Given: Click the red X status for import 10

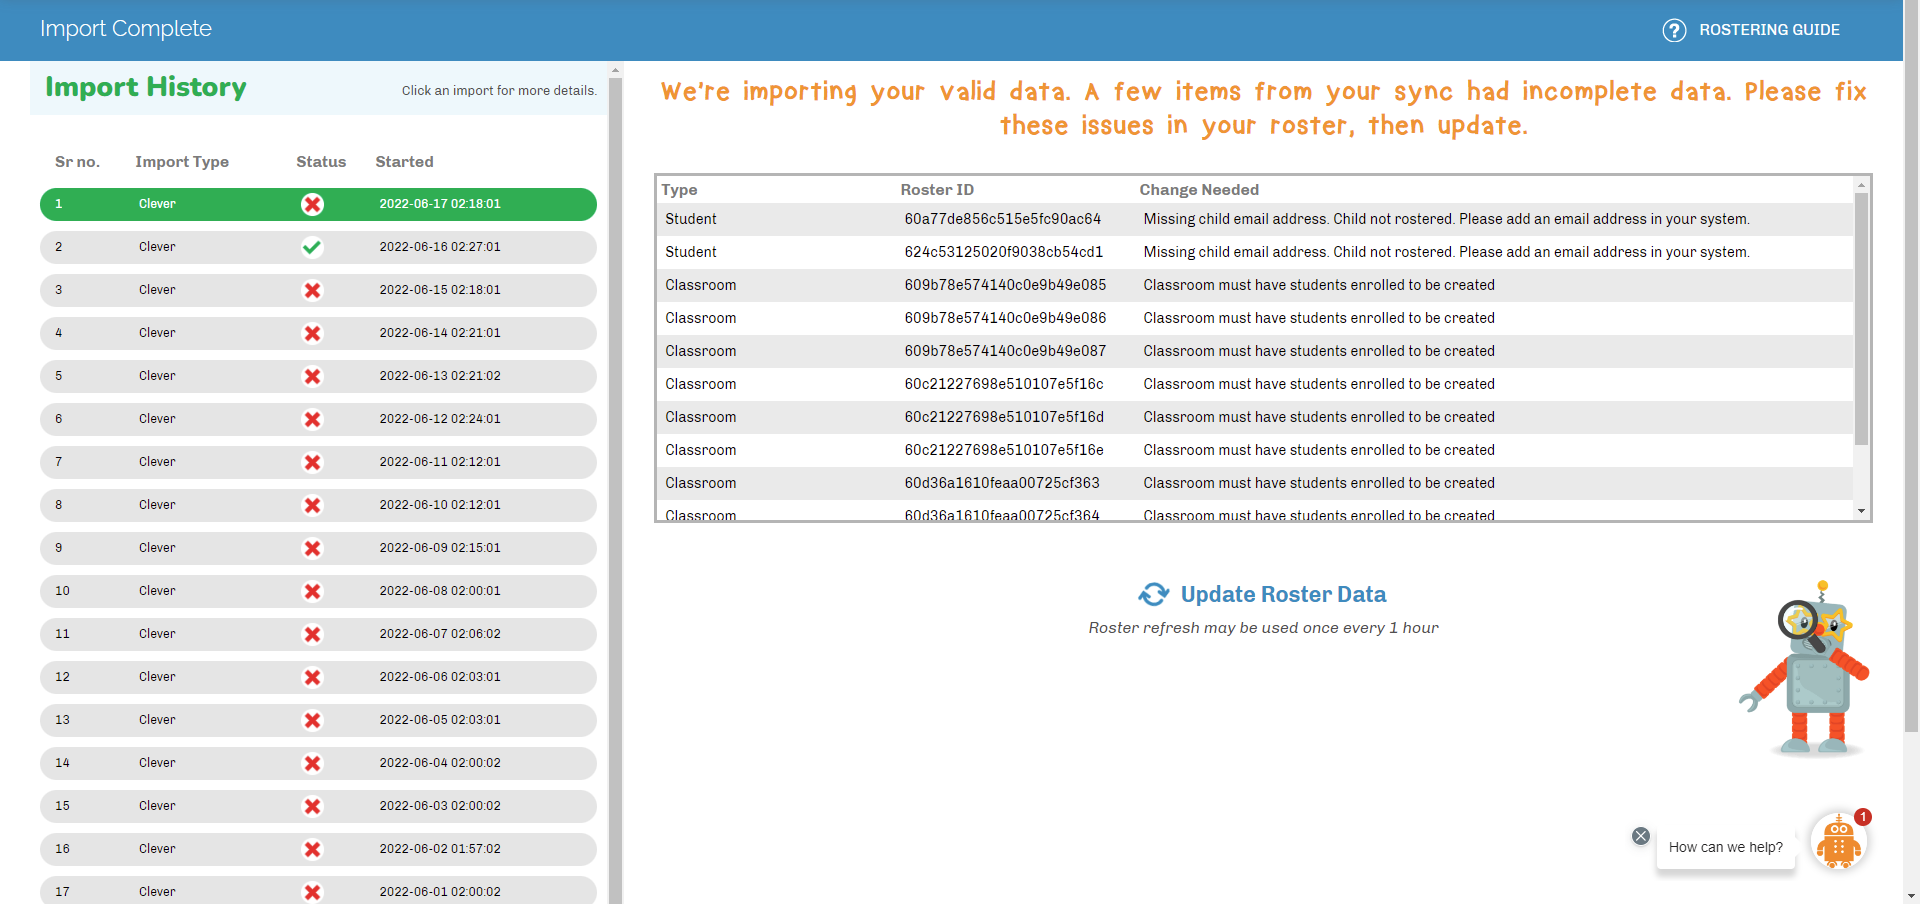Looking at the screenshot, I should click(312, 591).
